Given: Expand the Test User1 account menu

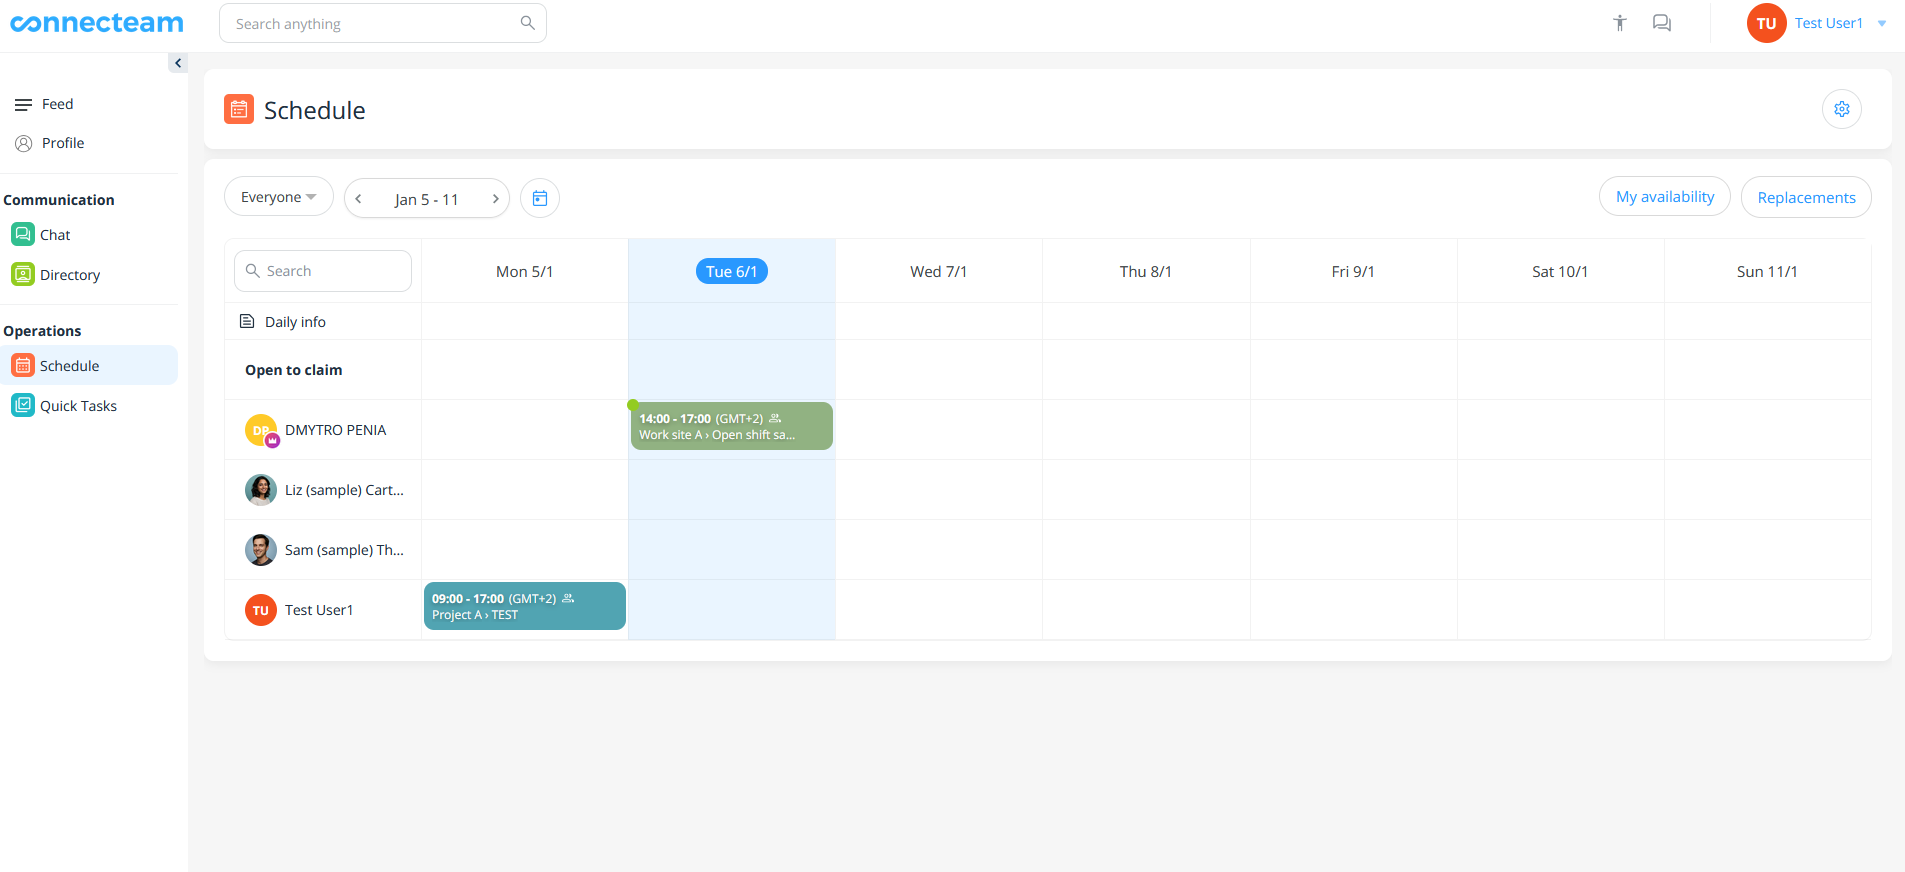Looking at the screenshot, I should (1882, 23).
